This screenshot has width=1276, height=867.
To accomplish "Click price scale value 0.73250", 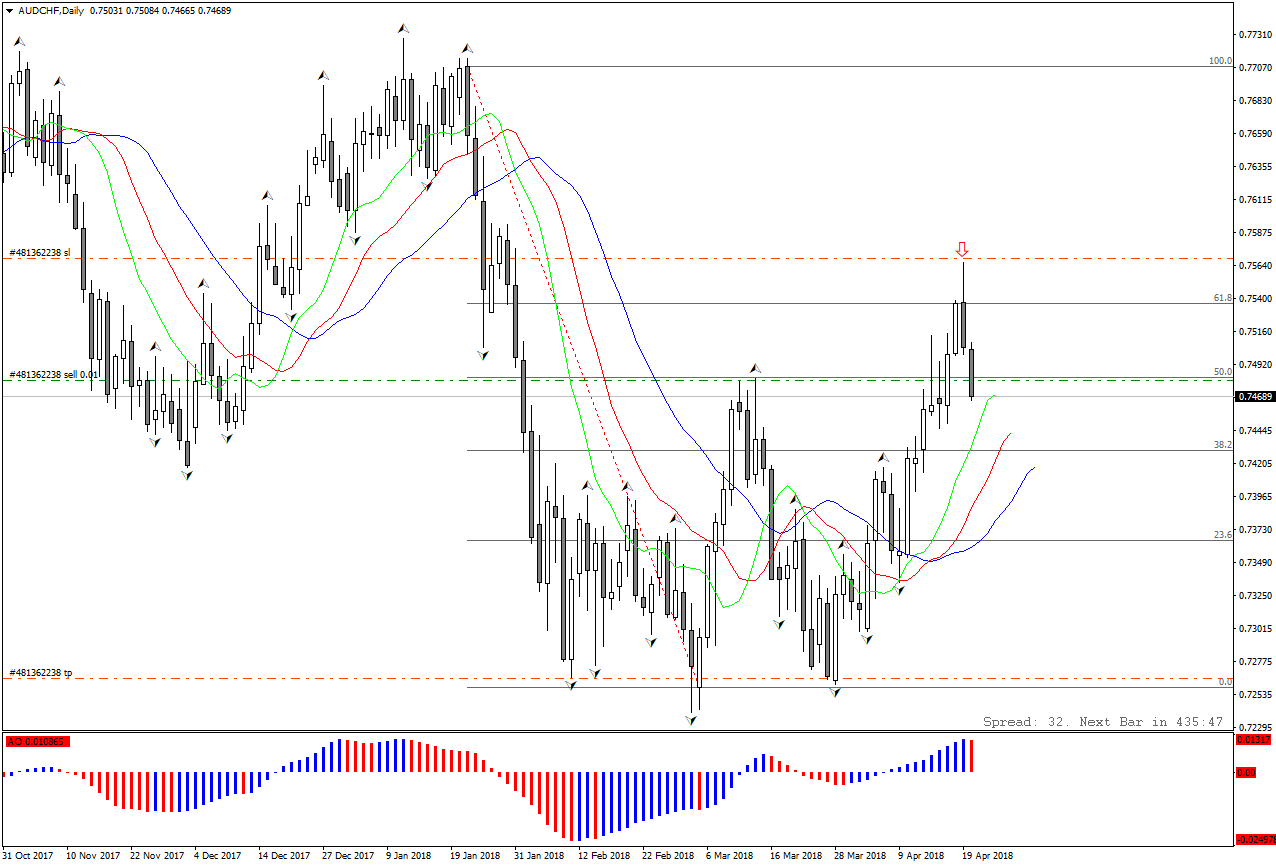I will [1256, 596].
